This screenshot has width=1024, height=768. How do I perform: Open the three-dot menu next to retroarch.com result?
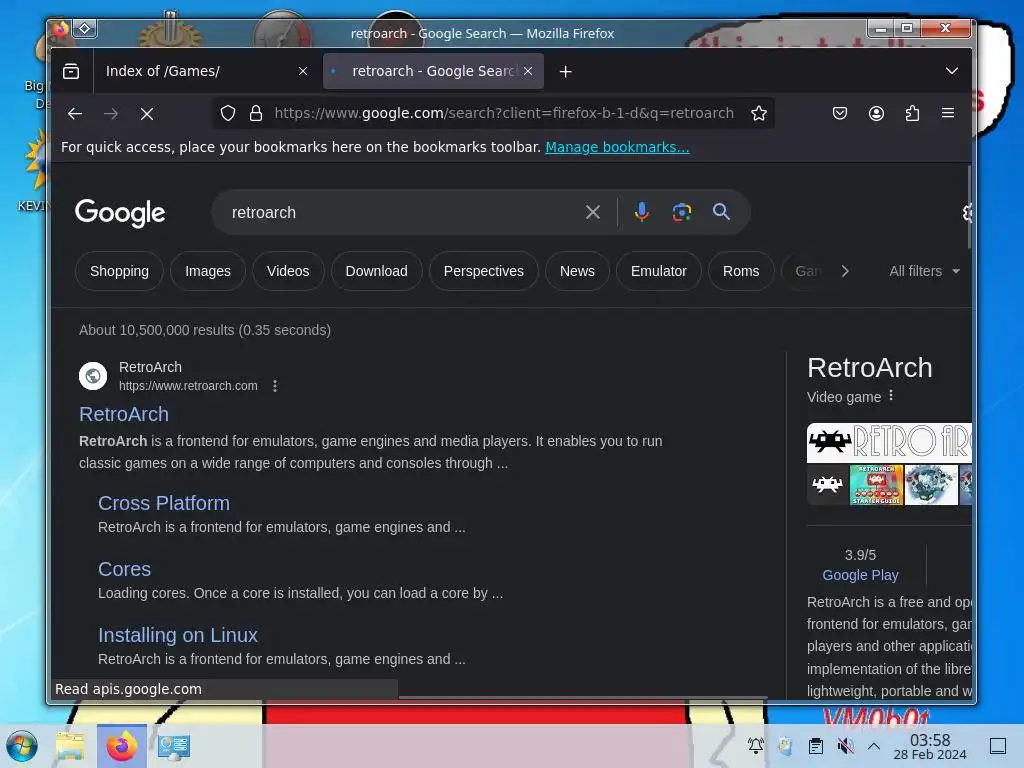[275, 386]
